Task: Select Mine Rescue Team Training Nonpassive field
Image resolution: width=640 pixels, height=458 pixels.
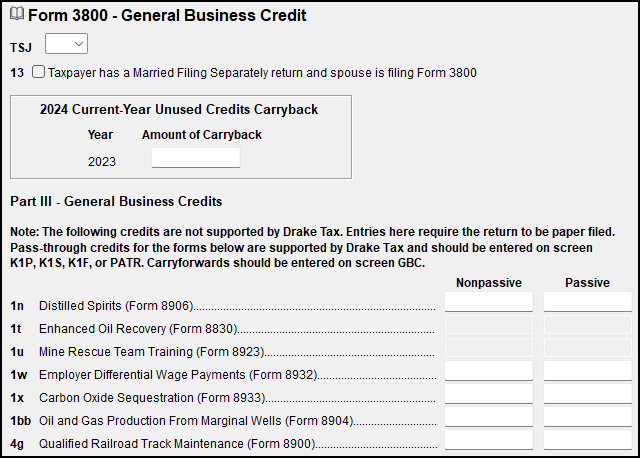Action: (489, 348)
